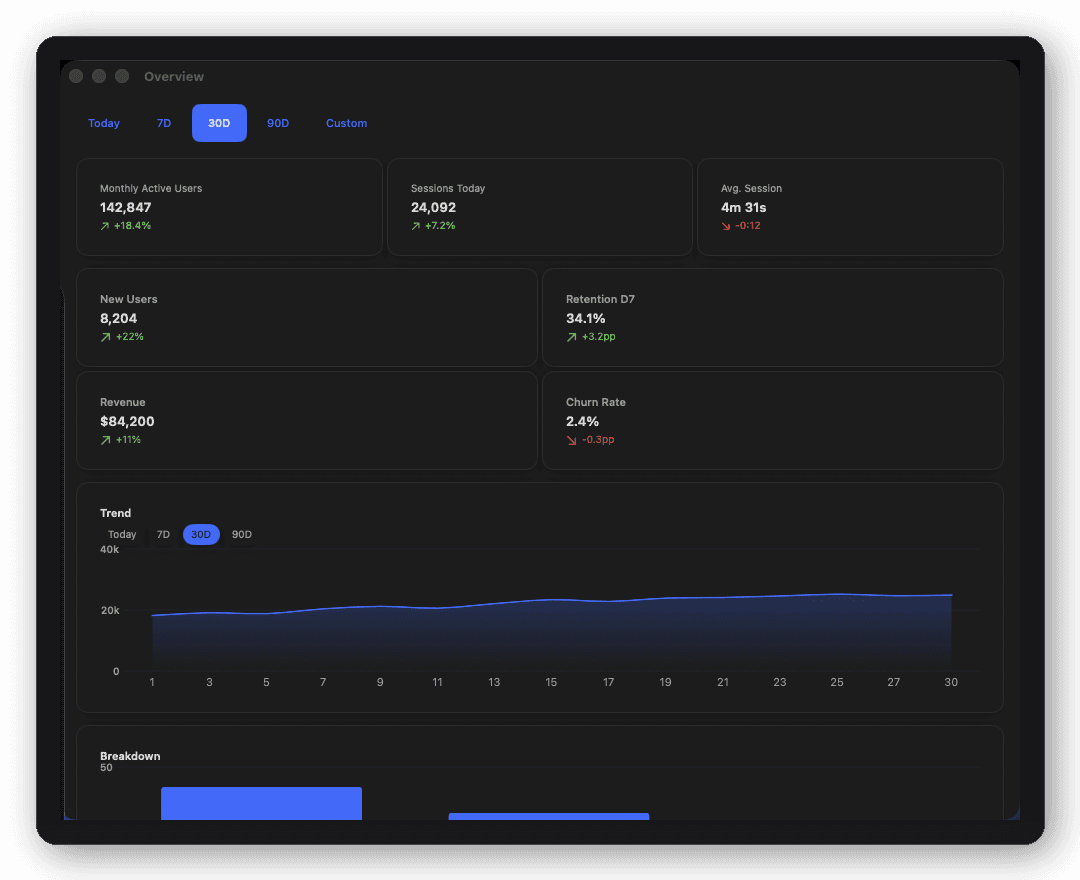The image size is (1080, 880).
Task: Select 30D pill in the Trend chart
Action: click(x=201, y=534)
